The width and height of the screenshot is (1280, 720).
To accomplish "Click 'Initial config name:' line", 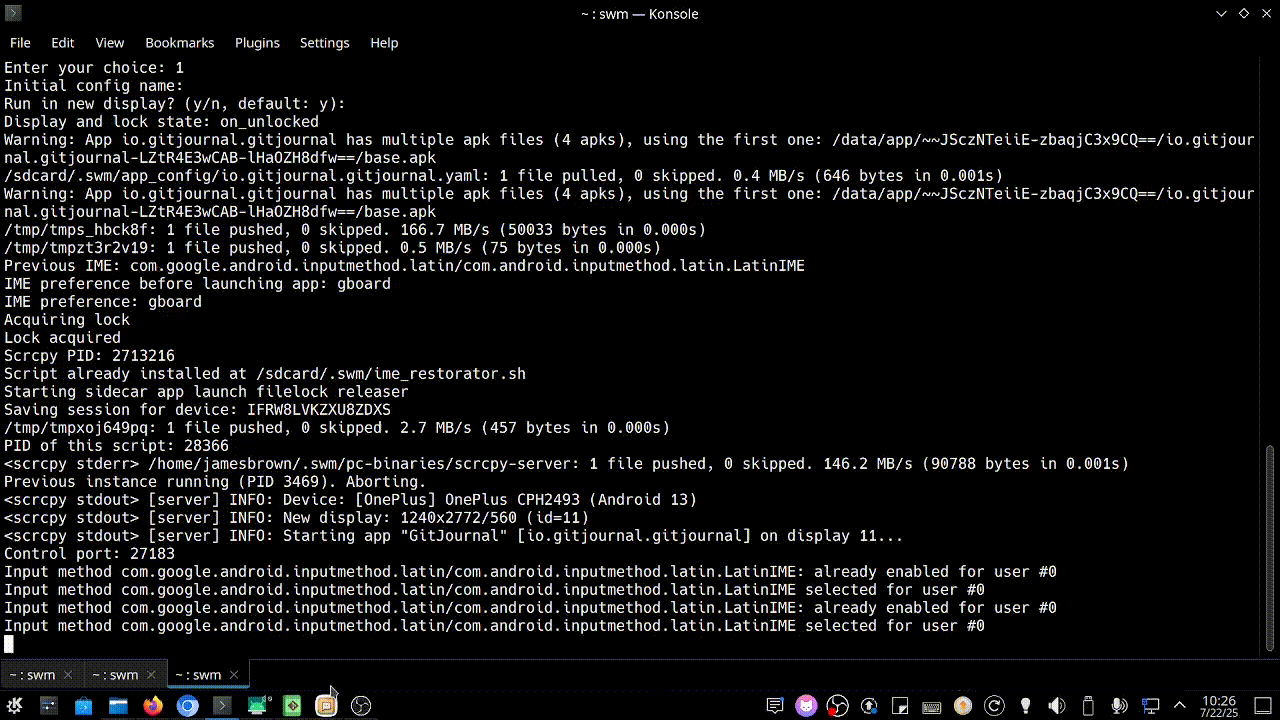I will point(94,86).
